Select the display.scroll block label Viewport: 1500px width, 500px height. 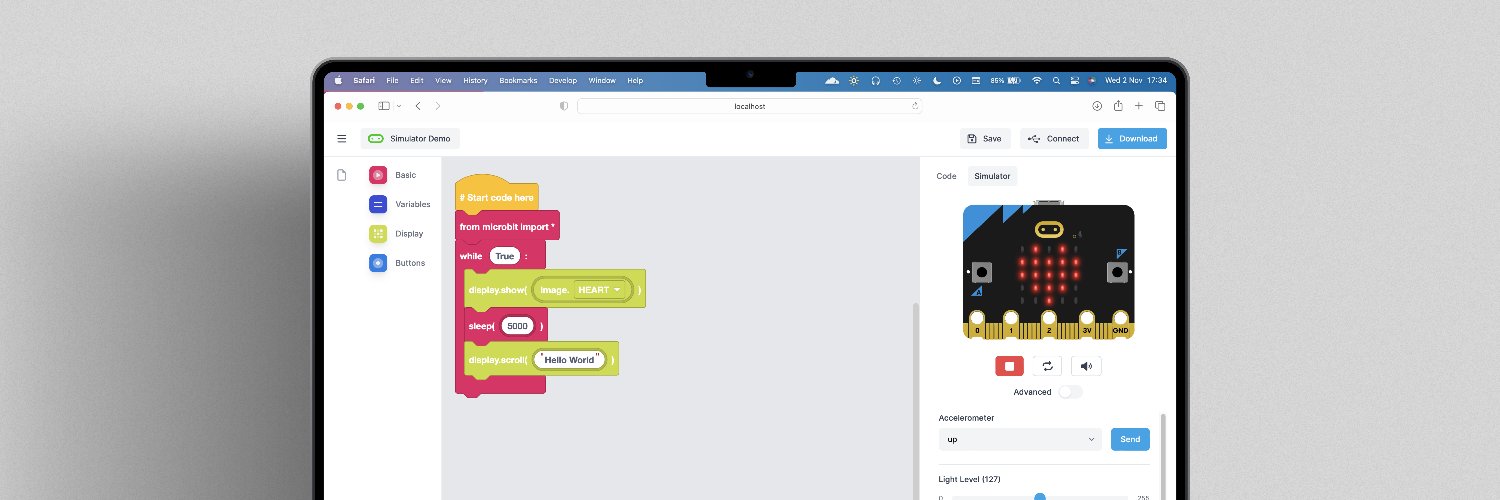[497, 360]
